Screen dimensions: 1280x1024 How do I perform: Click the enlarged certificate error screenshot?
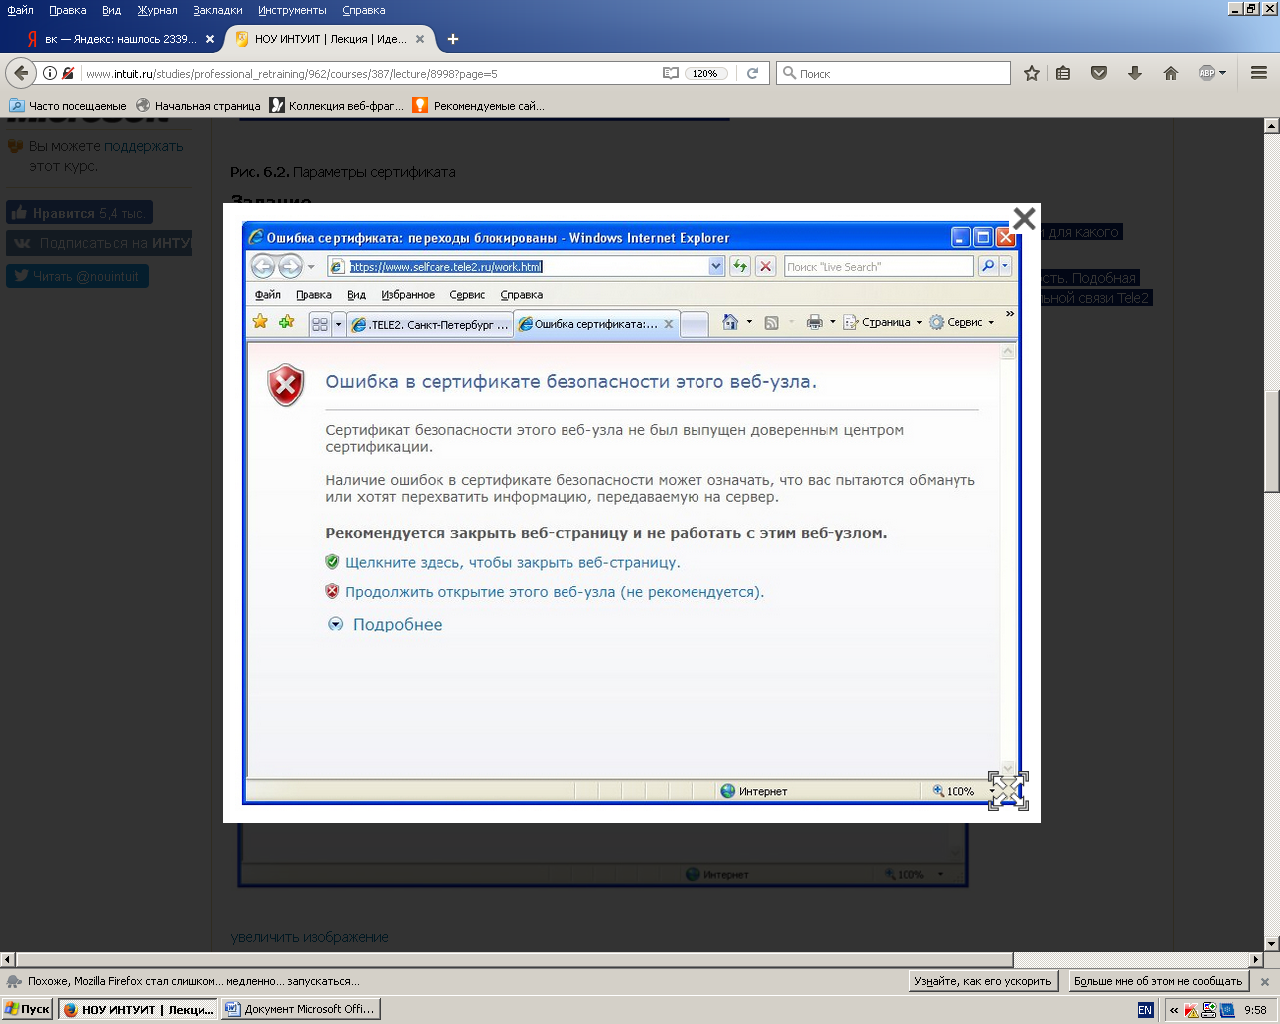[x=631, y=512]
